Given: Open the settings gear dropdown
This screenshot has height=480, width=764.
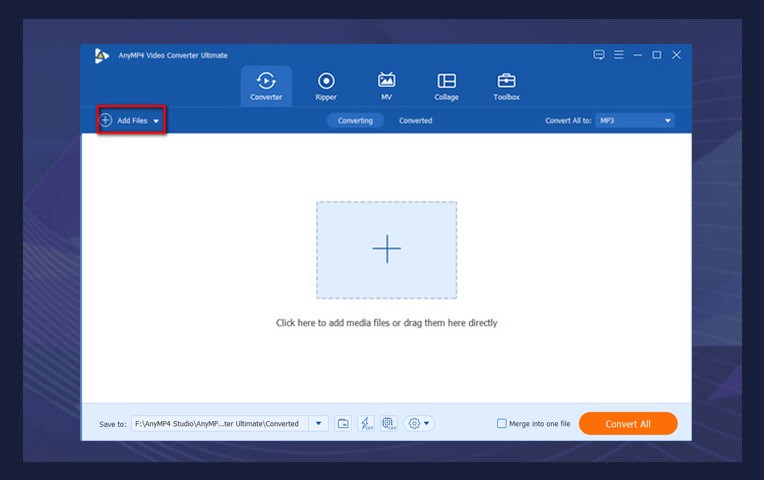Looking at the screenshot, I should click(x=420, y=424).
